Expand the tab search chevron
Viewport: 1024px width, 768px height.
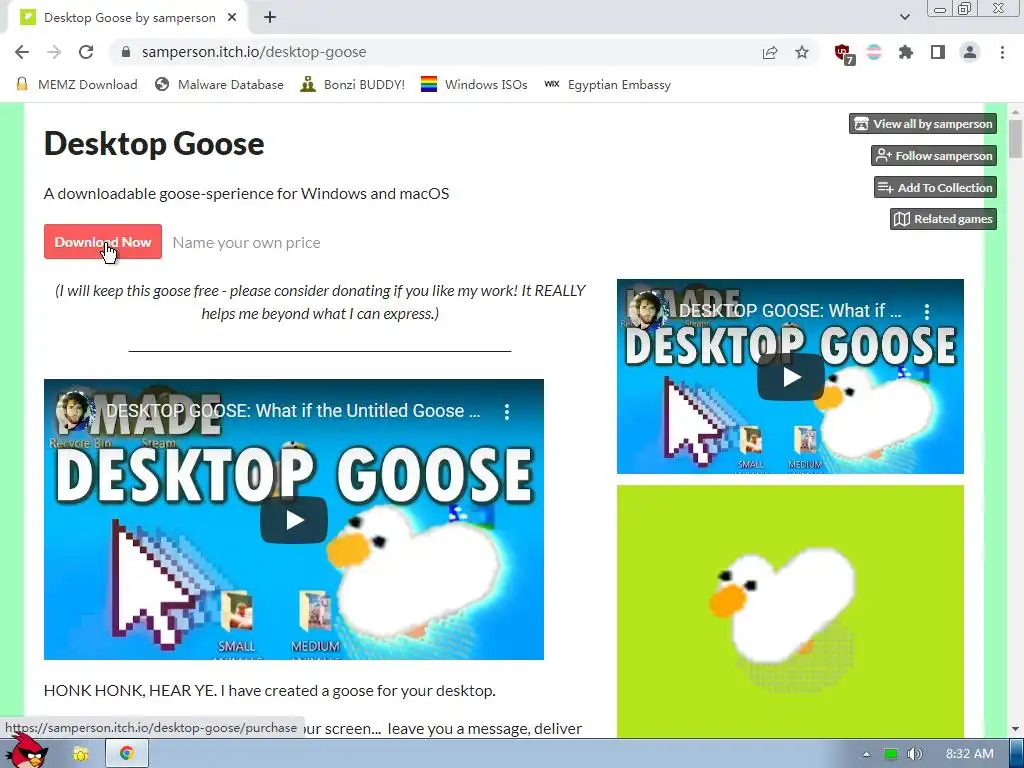pyautogui.click(x=904, y=17)
